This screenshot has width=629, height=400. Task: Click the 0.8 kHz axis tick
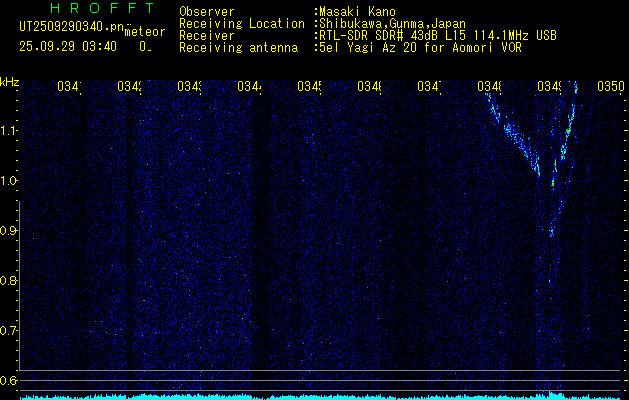coord(9,281)
